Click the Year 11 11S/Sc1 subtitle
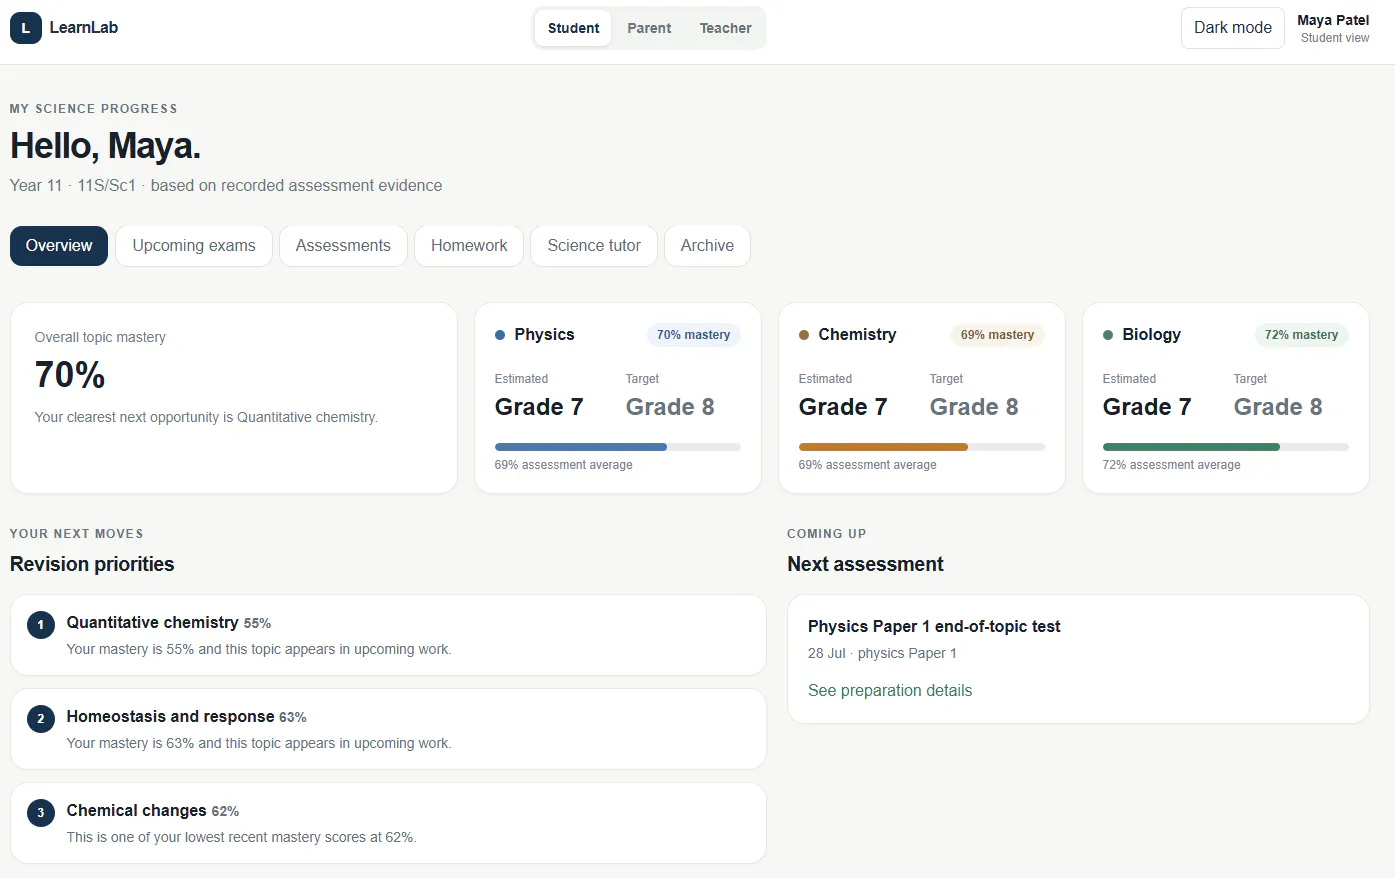Image resolution: width=1395 pixels, height=878 pixels. (226, 186)
